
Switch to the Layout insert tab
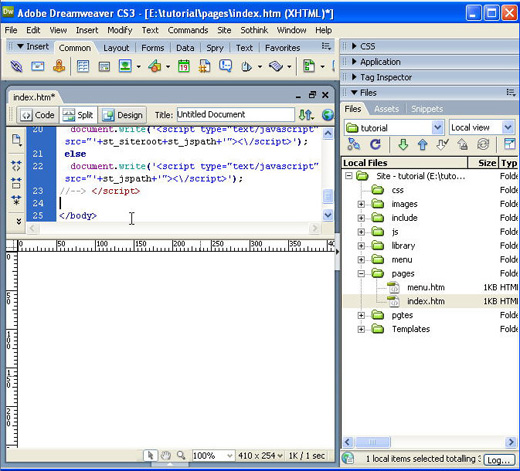point(116,48)
